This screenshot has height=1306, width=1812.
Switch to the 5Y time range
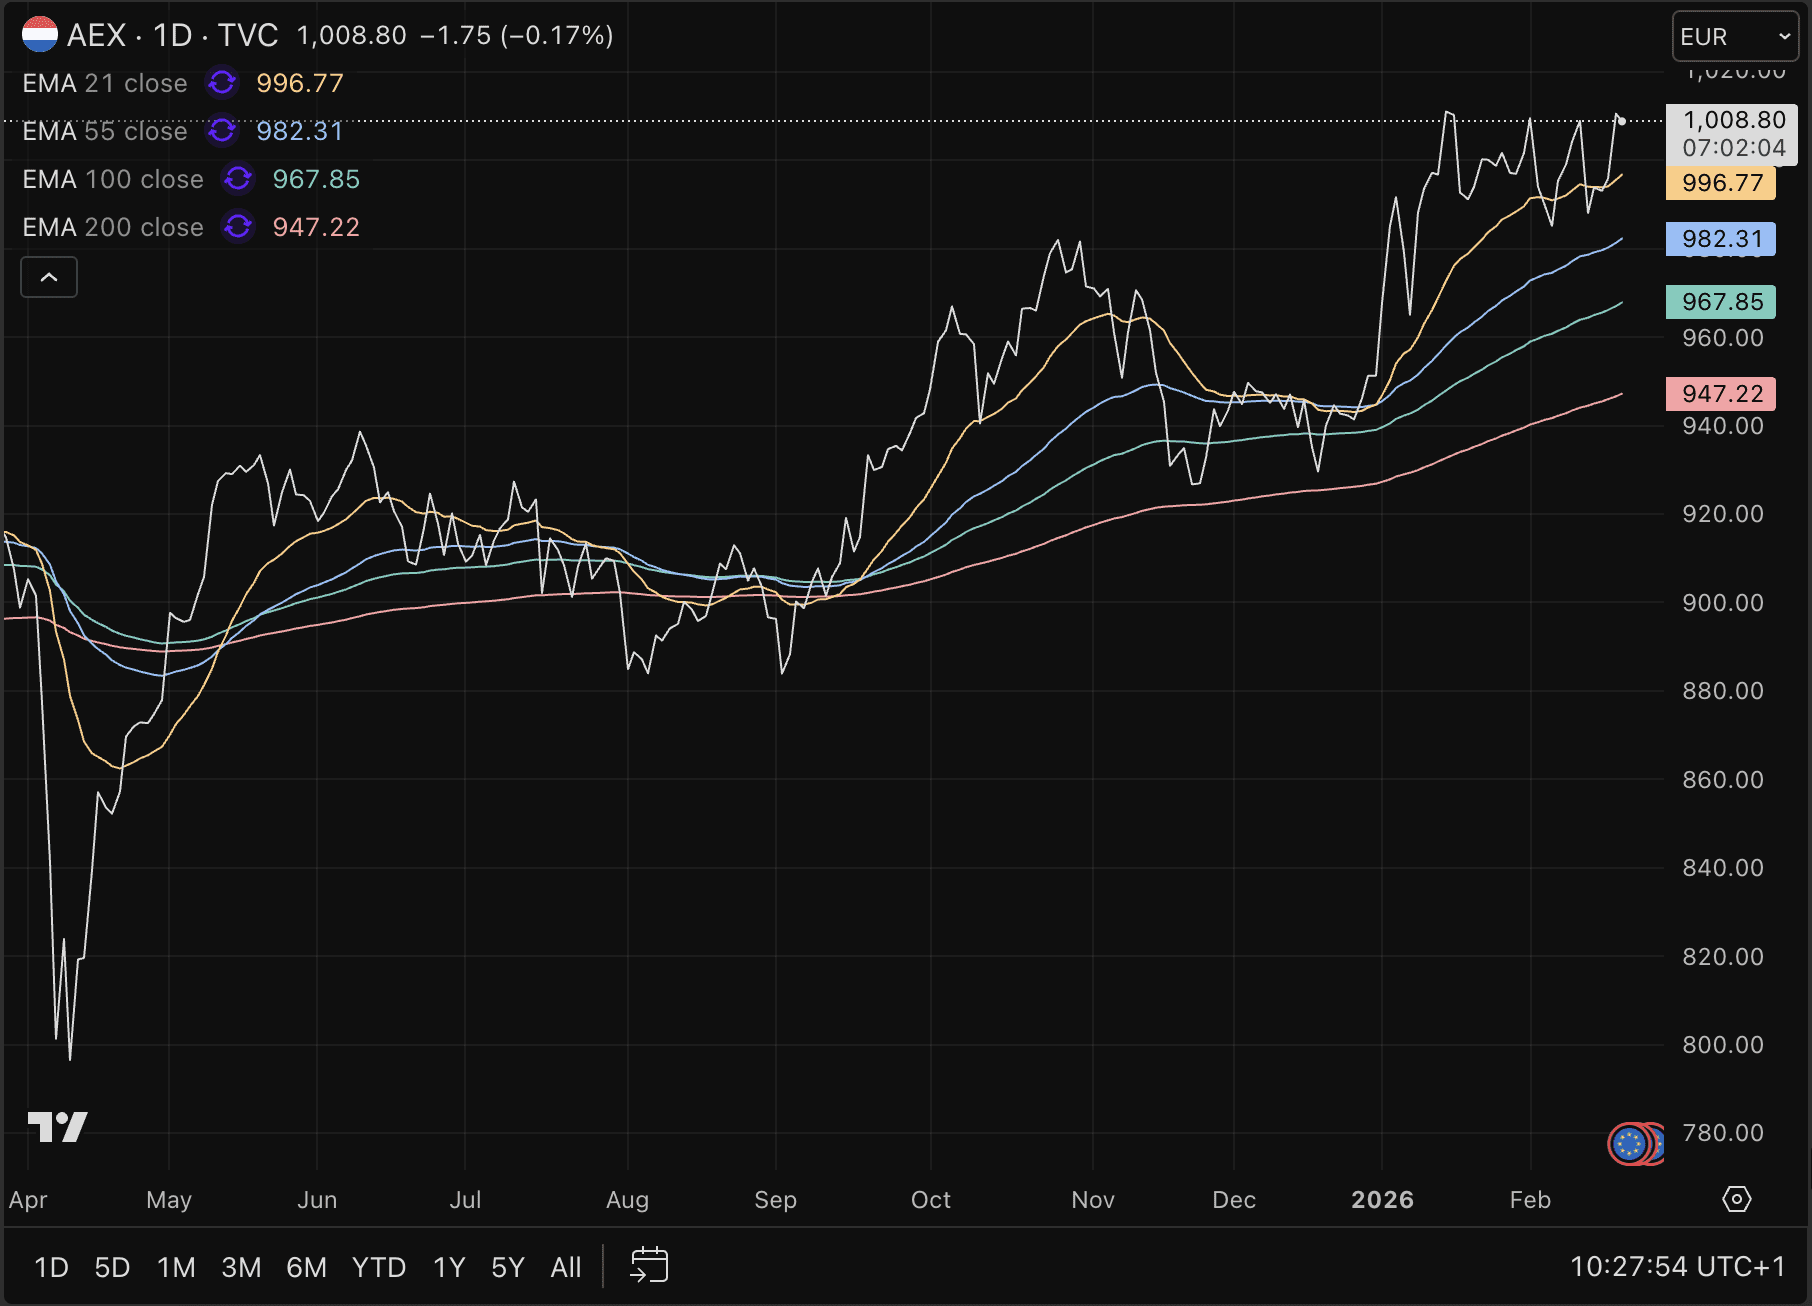[x=507, y=1268]
